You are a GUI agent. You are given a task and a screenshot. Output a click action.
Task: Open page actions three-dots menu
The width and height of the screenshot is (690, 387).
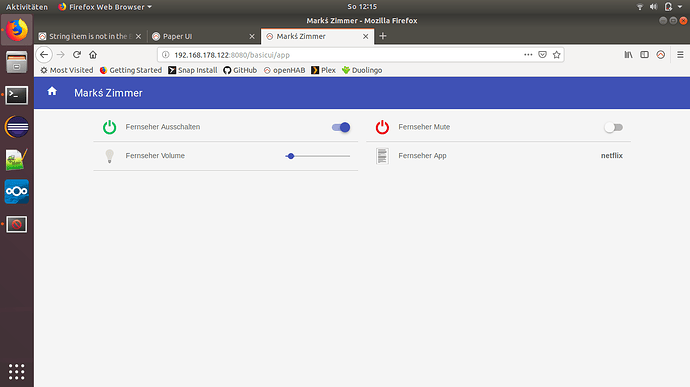528,55
